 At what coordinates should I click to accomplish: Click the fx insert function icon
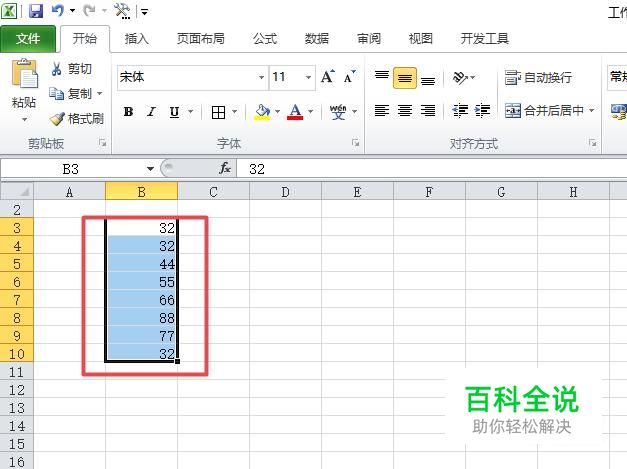click(225, 168)
